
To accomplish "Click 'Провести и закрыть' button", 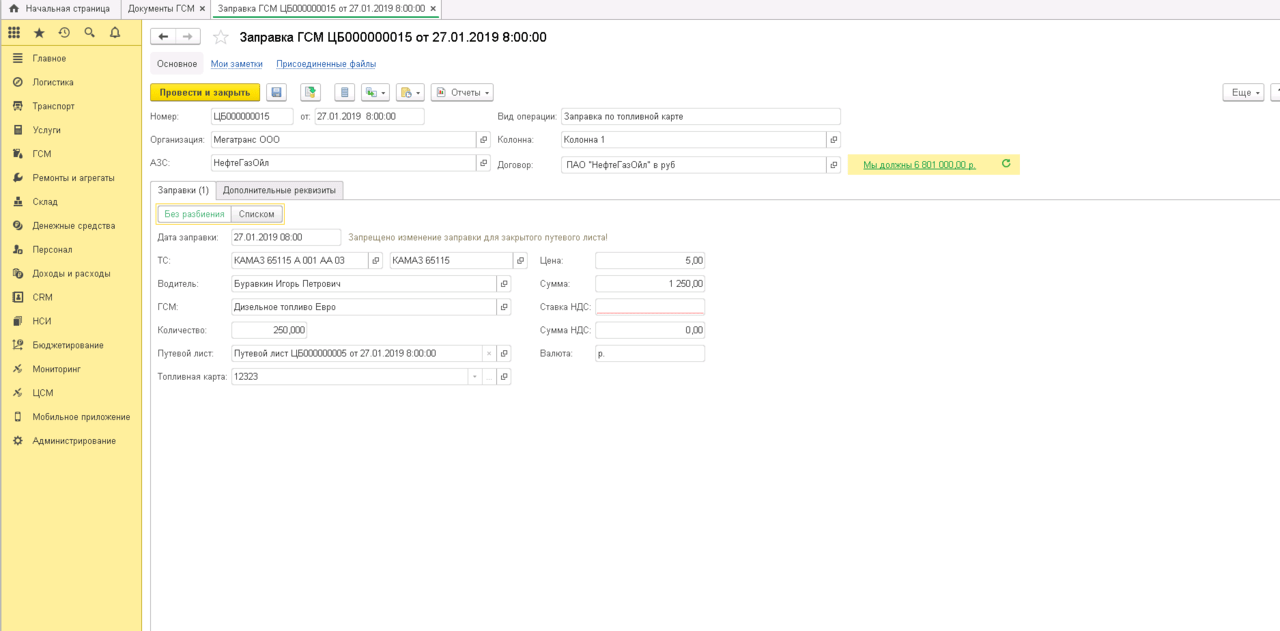I will pos(205,92).
